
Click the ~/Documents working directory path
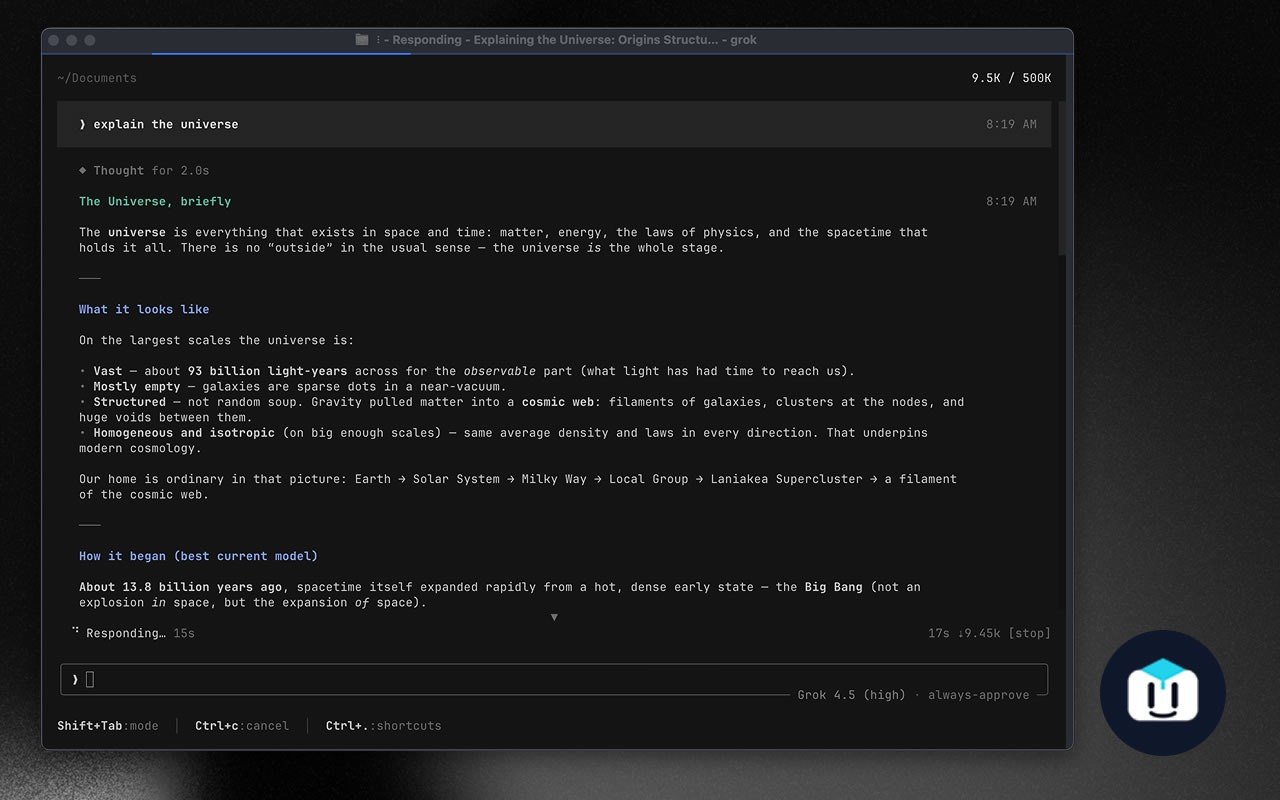coord(97,78)
